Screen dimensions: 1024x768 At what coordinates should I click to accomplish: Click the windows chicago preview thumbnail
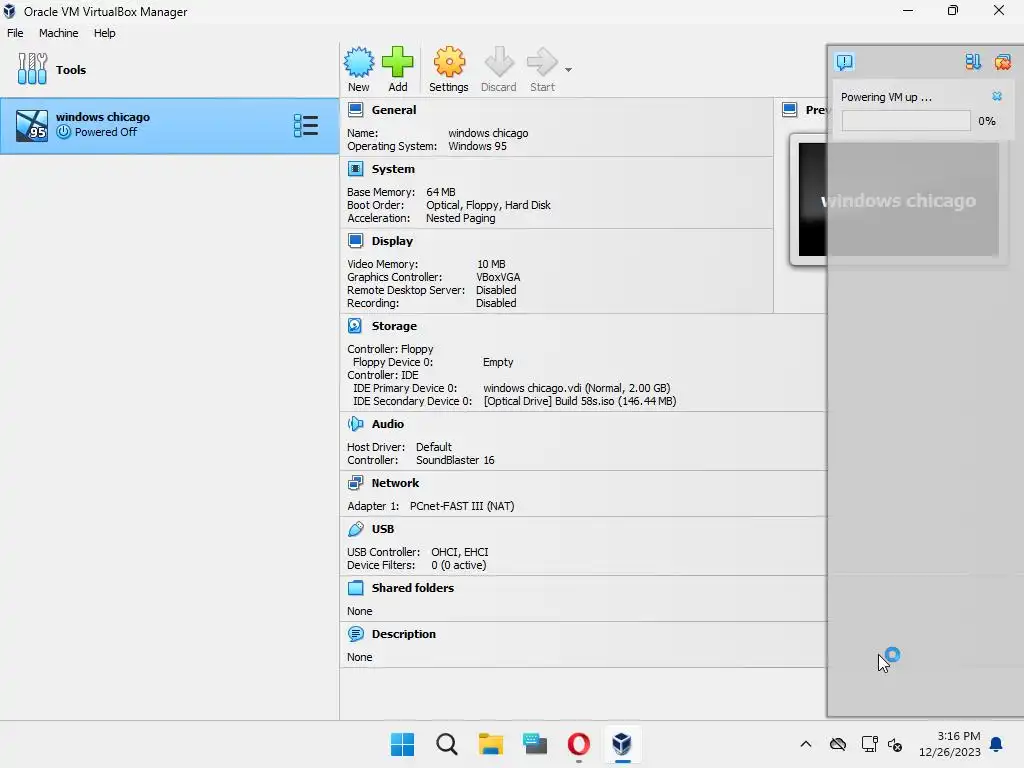coord(897,200)
